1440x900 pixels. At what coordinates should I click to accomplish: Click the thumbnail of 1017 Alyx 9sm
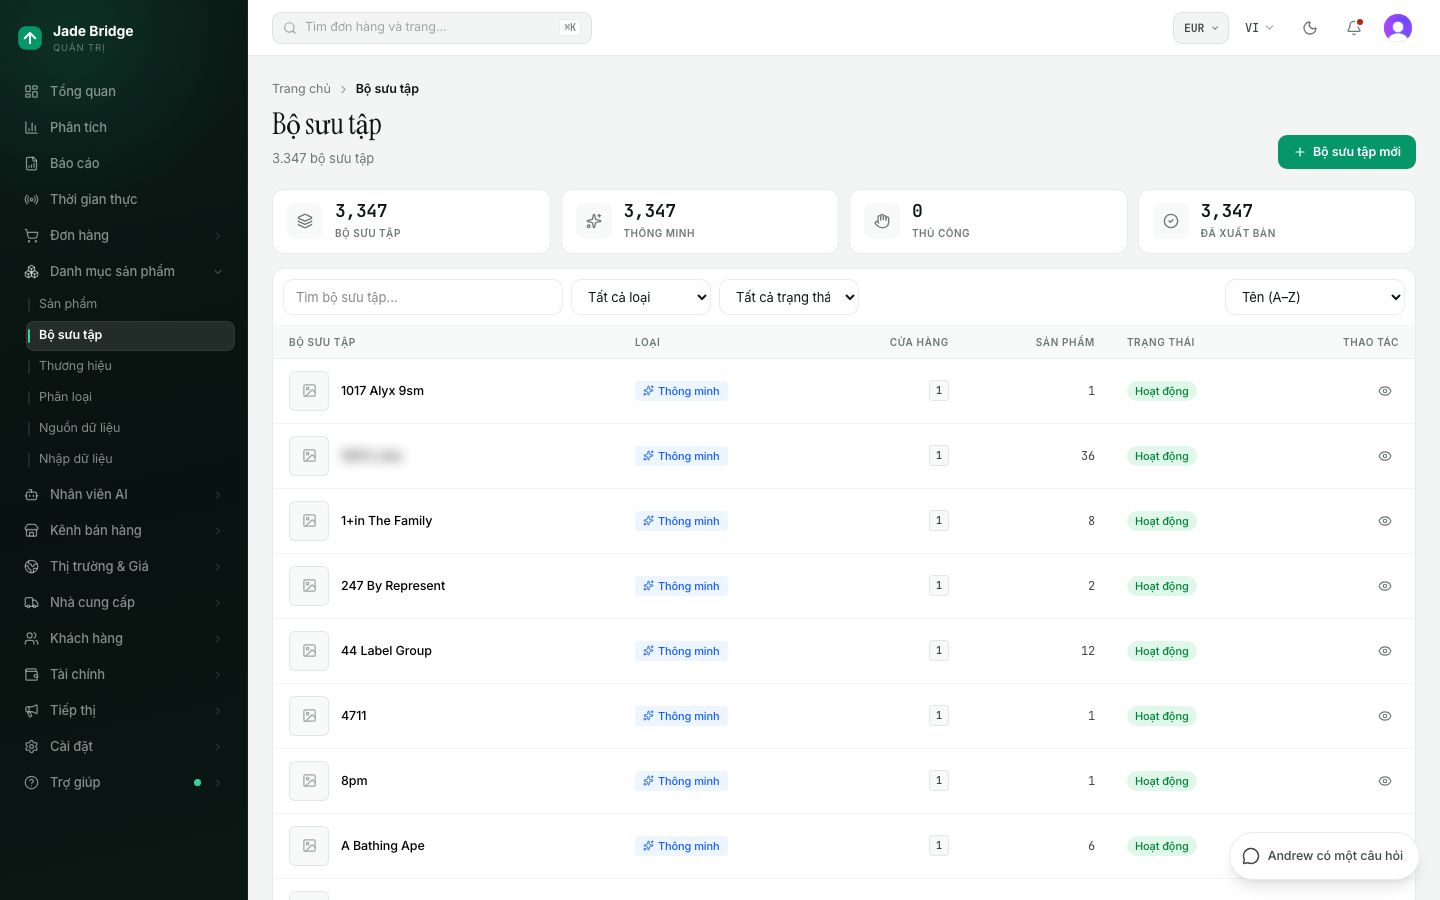tap(309, 391)
